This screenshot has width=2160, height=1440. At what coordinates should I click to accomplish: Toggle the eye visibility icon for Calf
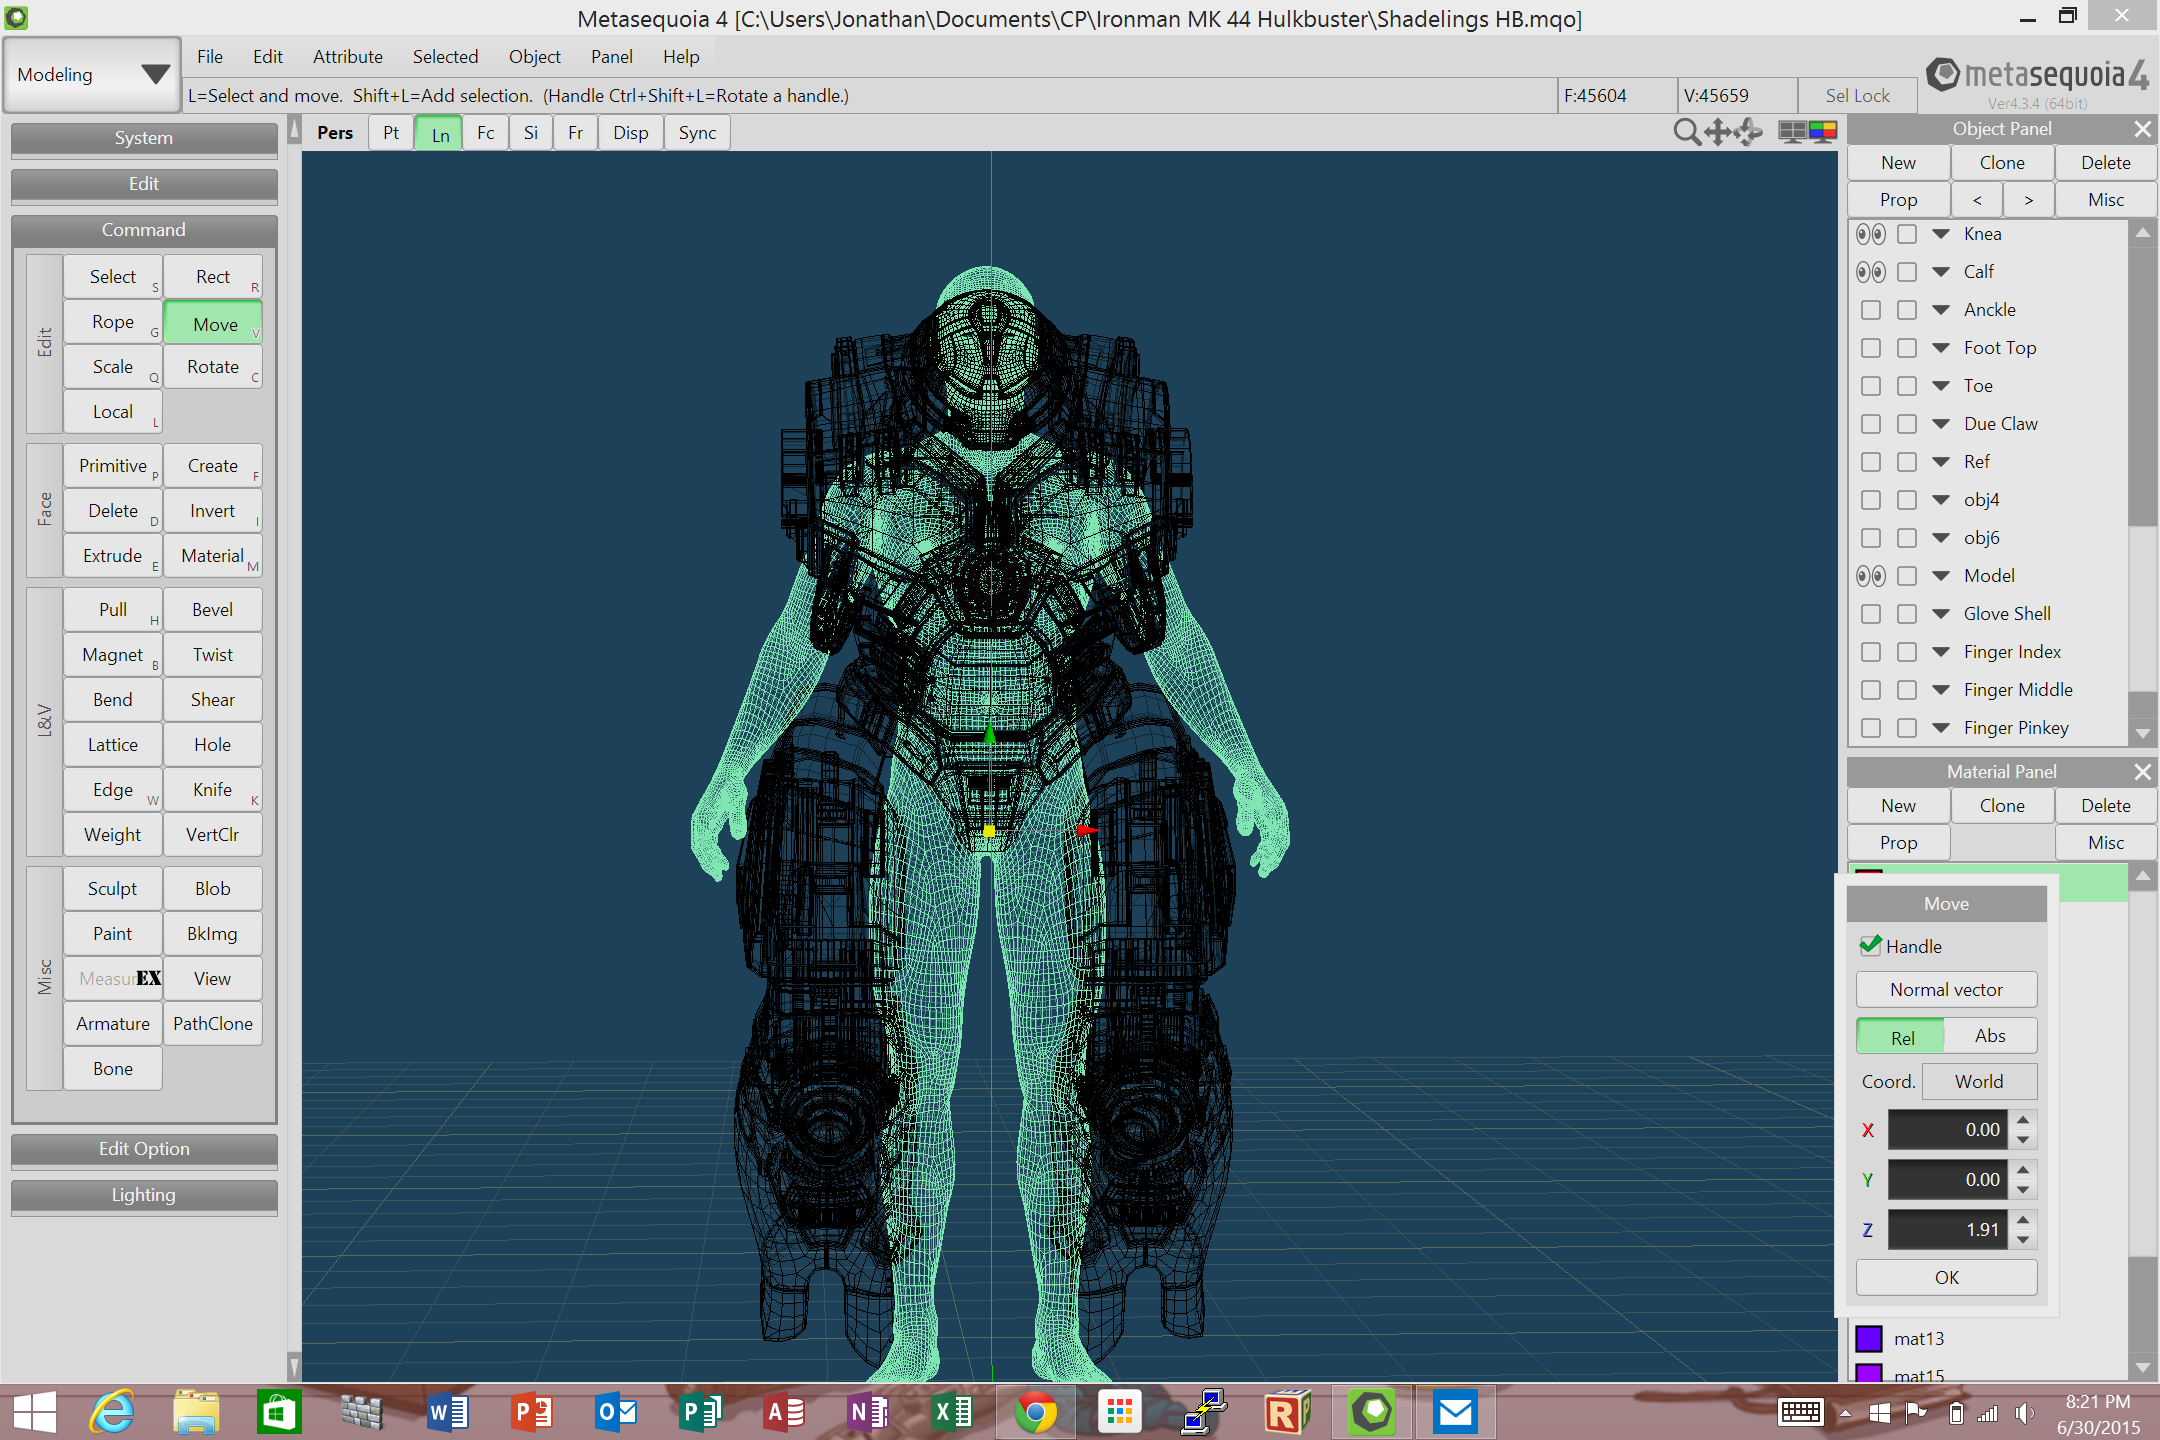[x=1871, y=272]
